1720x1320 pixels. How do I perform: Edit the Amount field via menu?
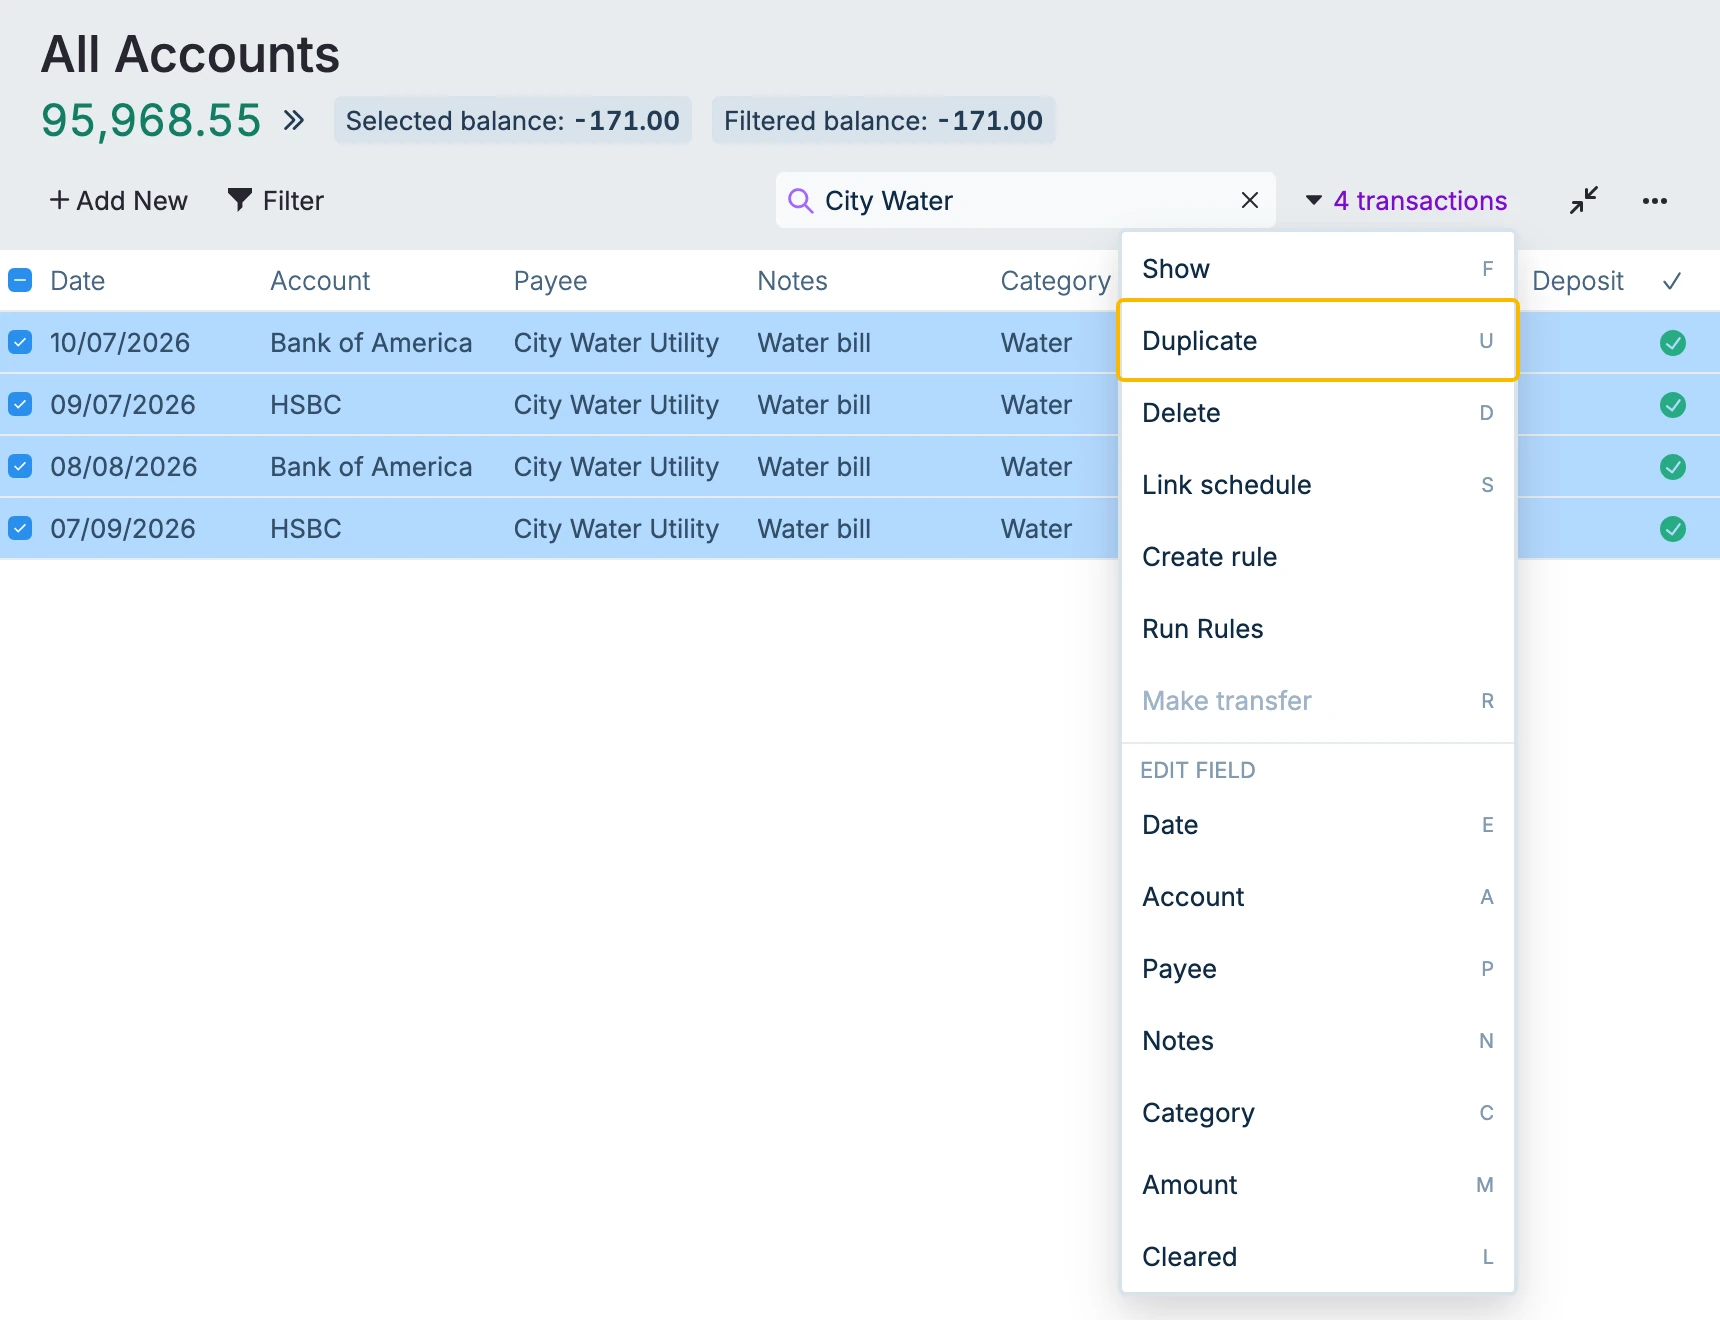[x=1318, y=1185]
